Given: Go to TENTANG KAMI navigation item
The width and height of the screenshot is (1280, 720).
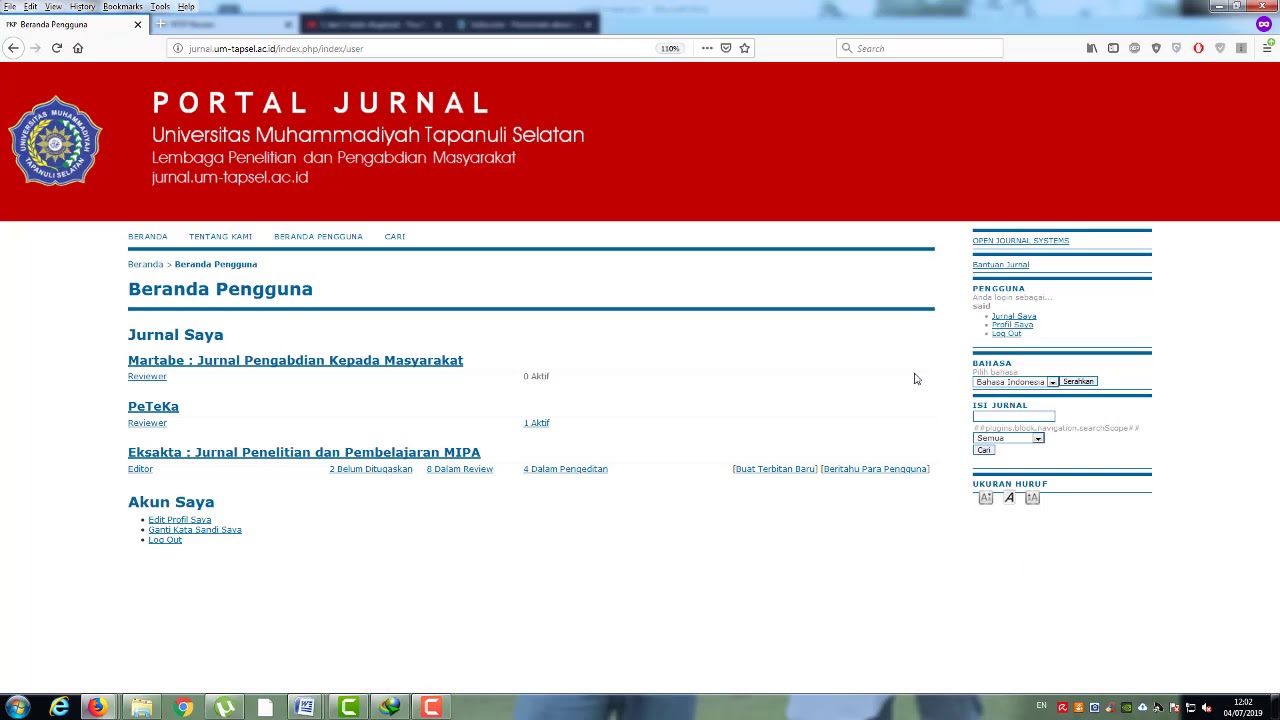Looking at the screenshot, I should (220, 236).
